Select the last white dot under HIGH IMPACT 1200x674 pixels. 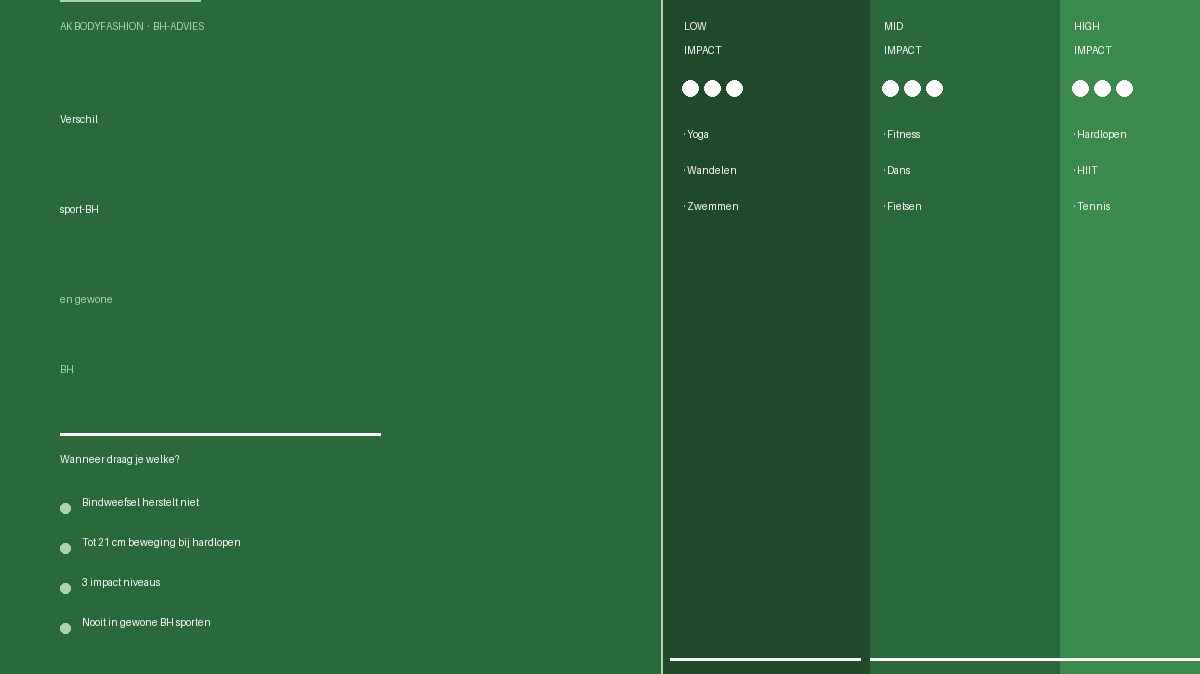1124,89
